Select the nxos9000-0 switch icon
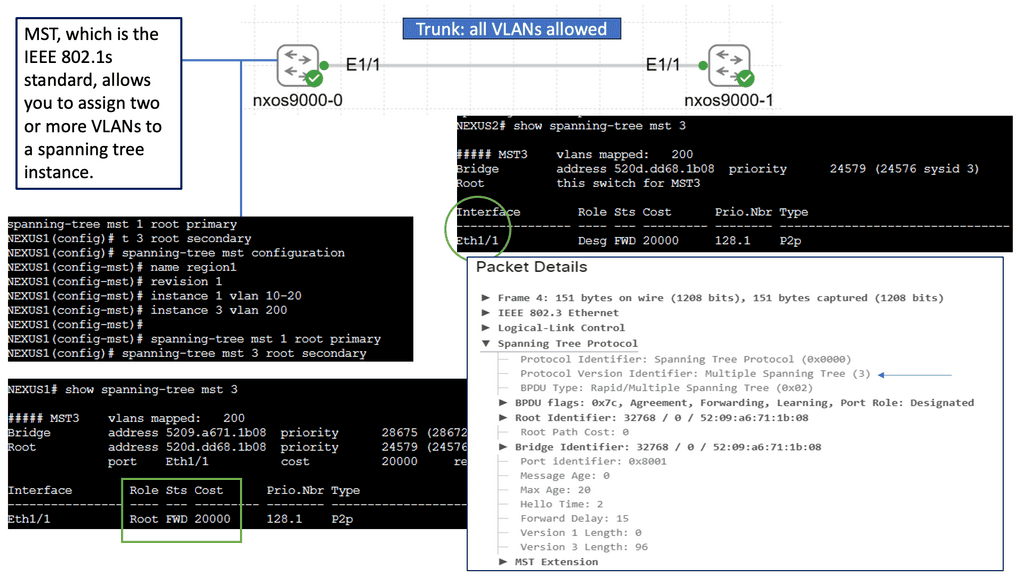The width and height of the screenshot is (1024, 576). click(x=298, y=65)
